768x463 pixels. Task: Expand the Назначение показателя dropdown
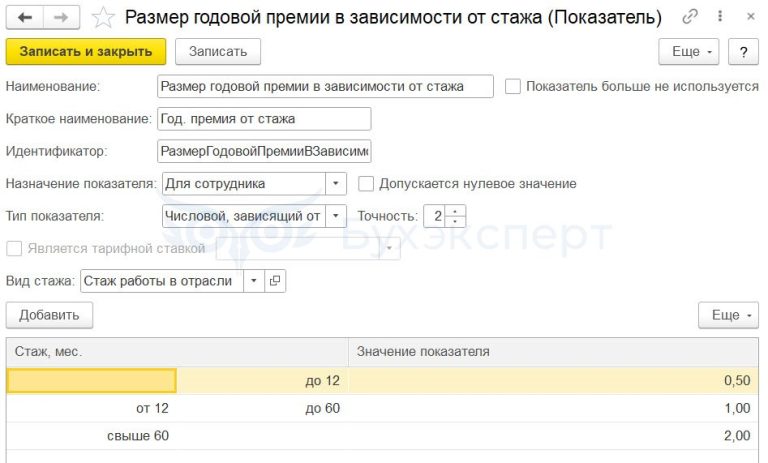tap(336, 184)
